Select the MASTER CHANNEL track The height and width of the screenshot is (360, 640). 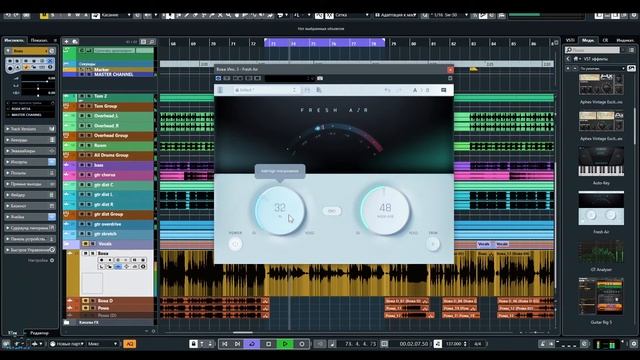(113, 75)
